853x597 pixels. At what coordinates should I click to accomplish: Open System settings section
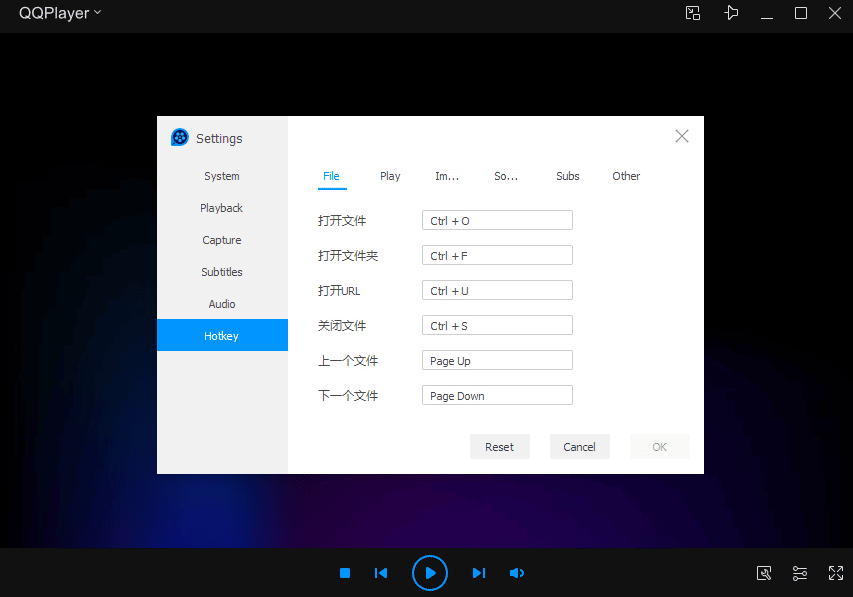pyautogui.click(x=222, y=176)
